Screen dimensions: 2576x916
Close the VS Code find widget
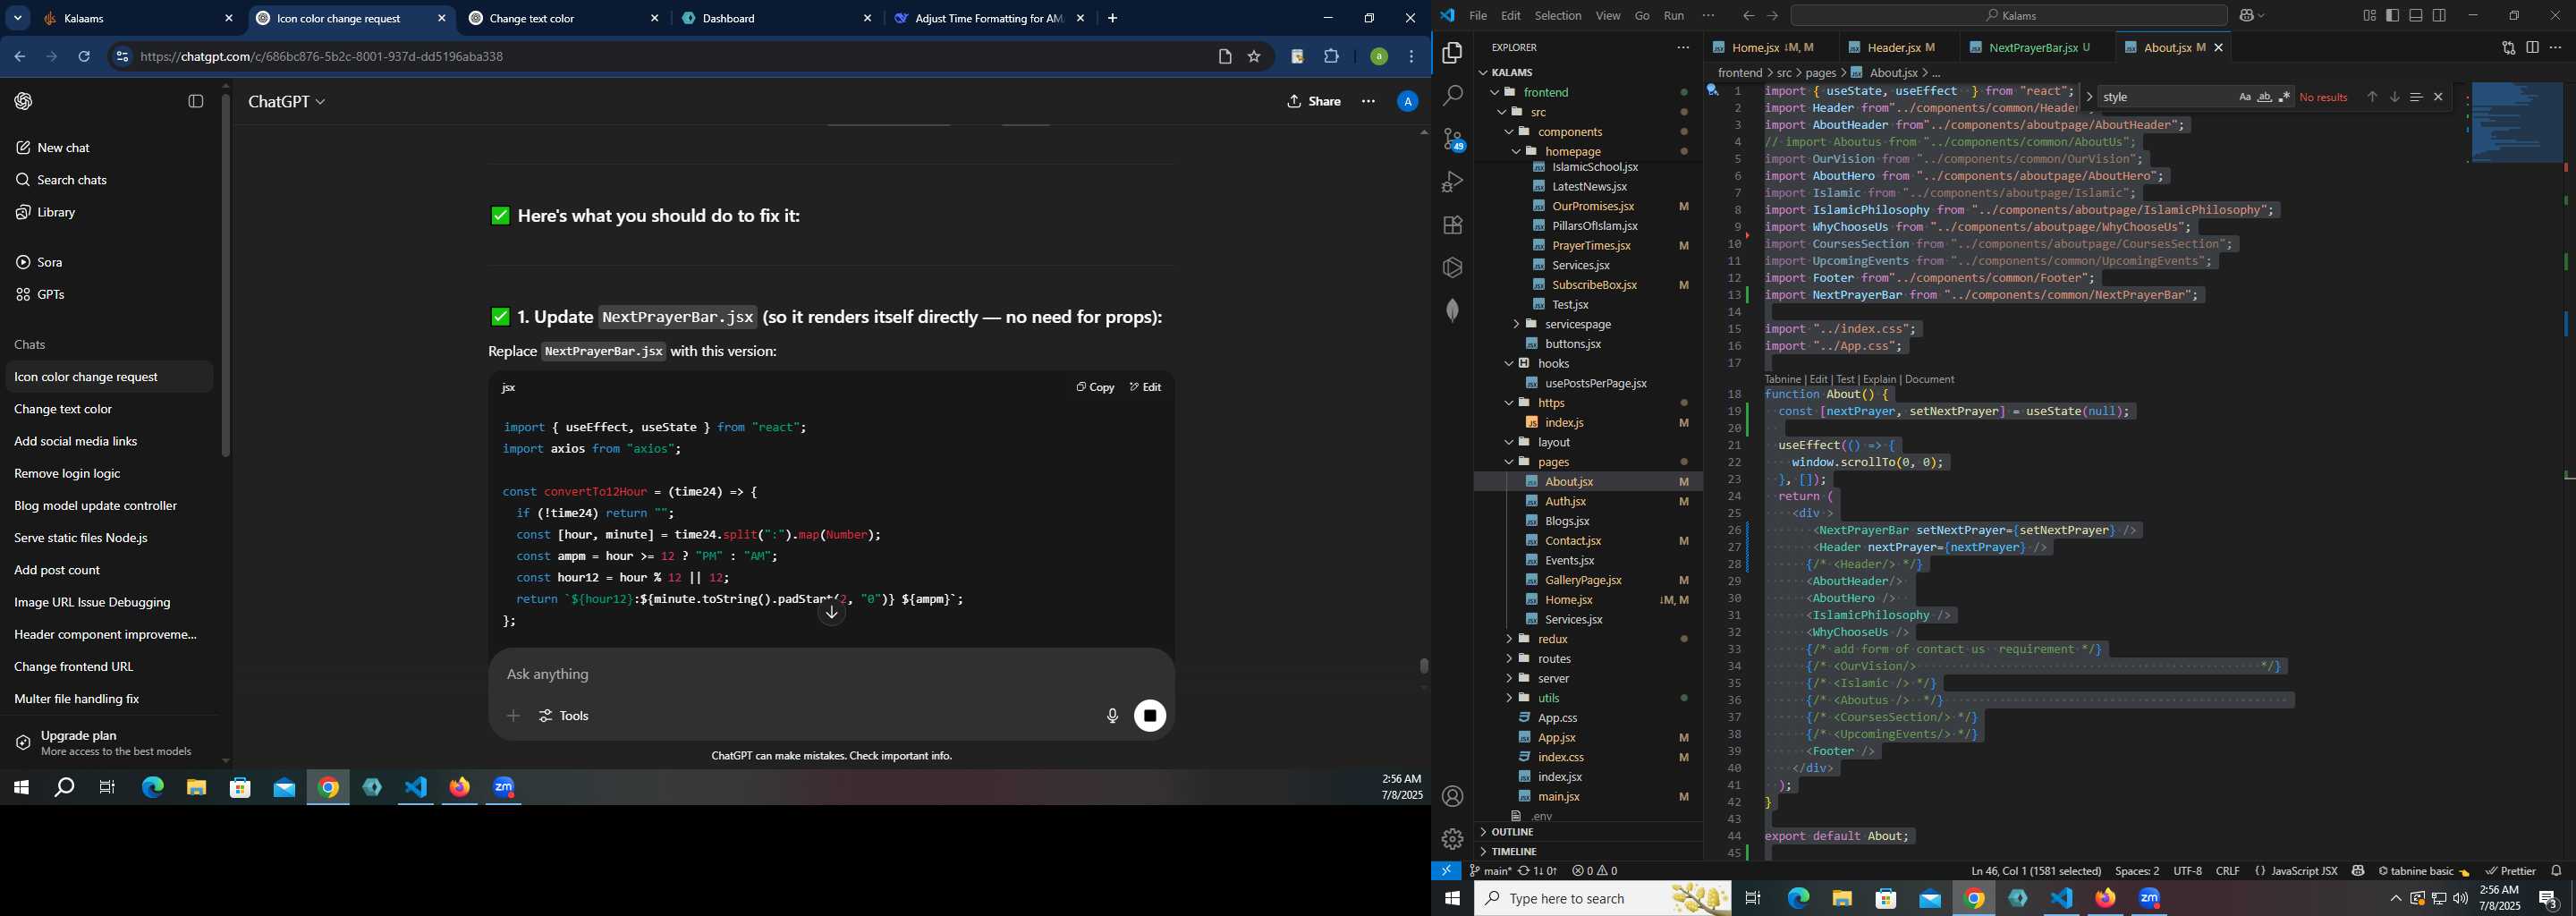2438,97
